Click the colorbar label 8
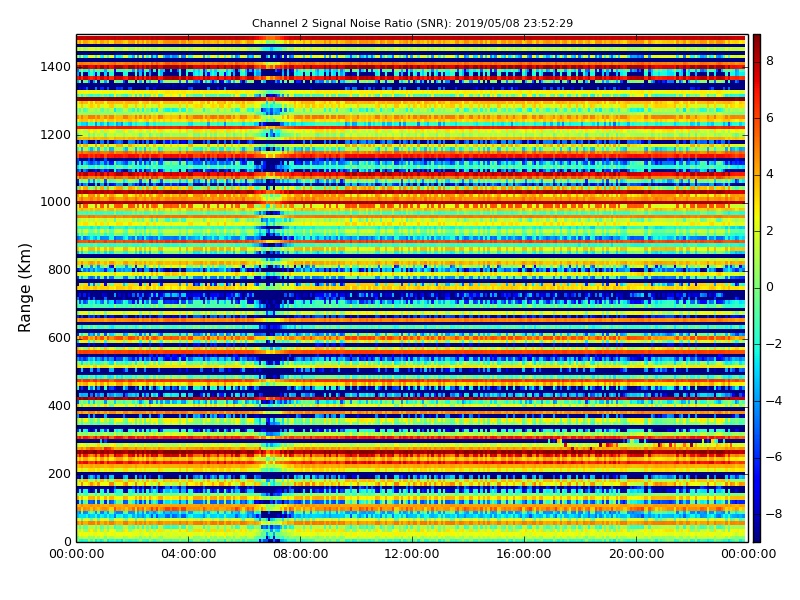The height and width of the screenshot is (600, 800). (770, 61)
